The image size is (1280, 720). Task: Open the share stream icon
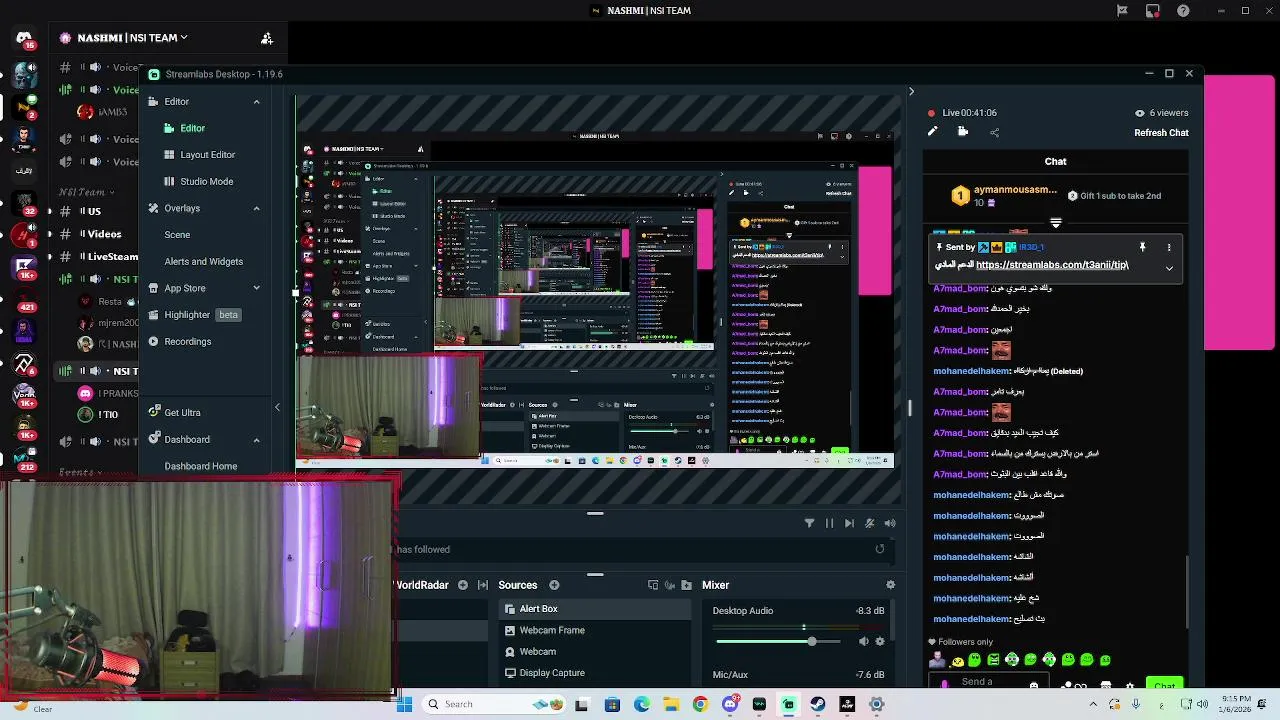[994, 132]
